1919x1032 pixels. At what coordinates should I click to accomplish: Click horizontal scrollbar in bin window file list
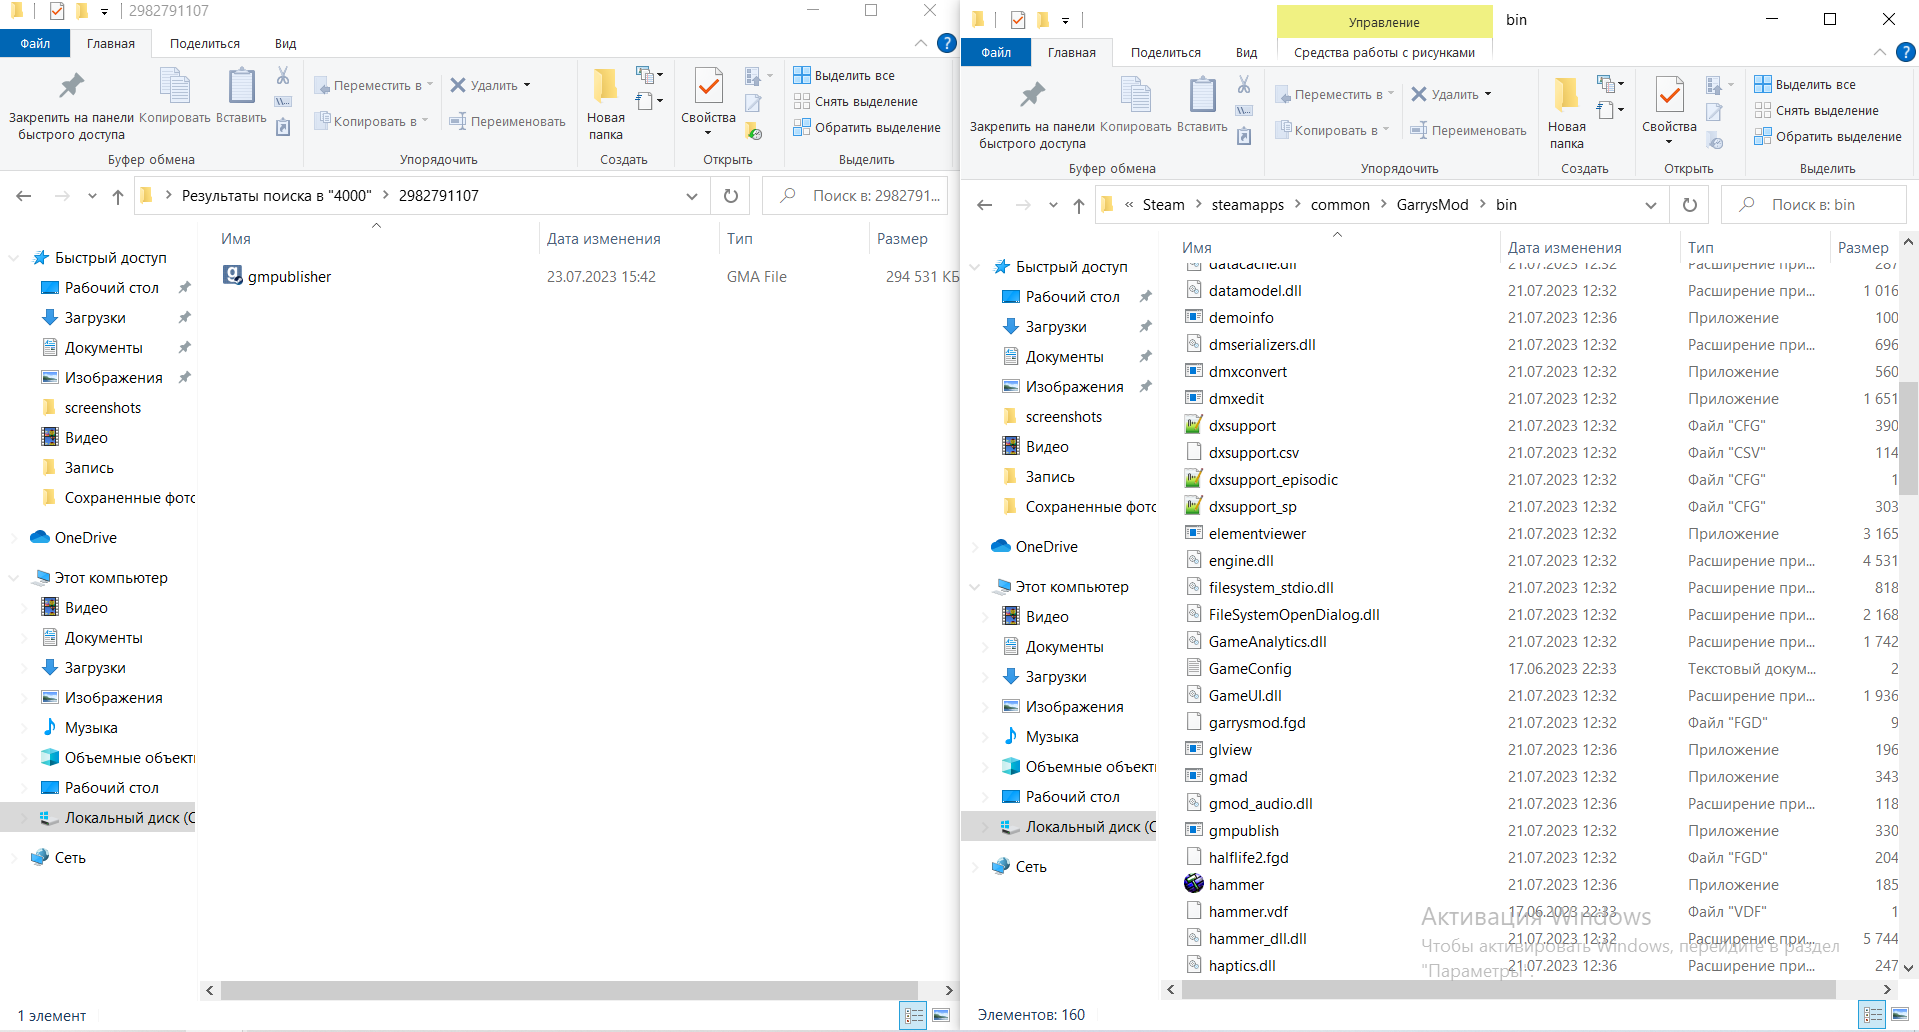coord(1509,989)
